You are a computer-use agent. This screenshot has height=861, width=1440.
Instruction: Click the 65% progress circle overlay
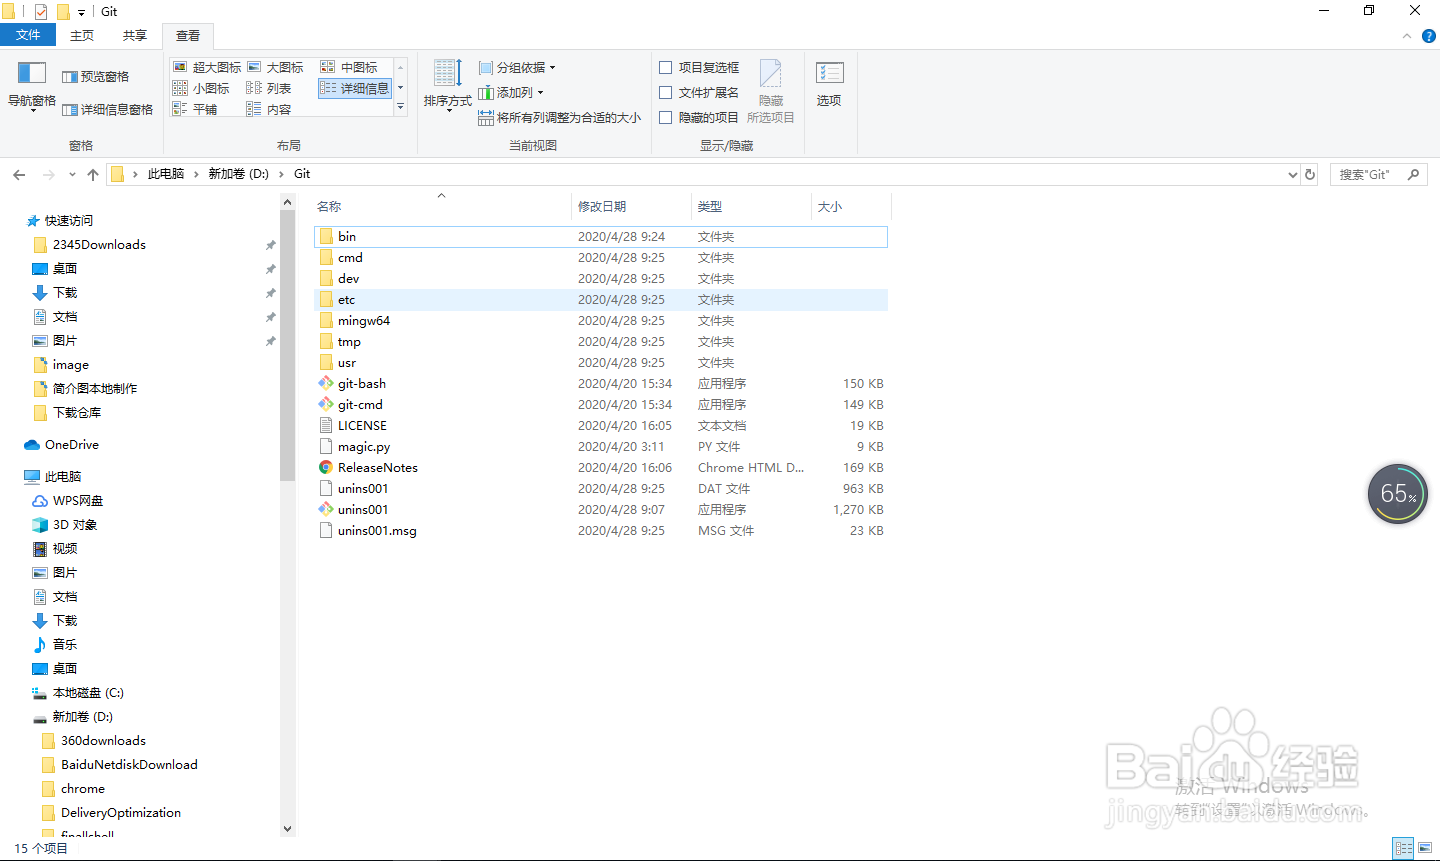(1397, 493)
